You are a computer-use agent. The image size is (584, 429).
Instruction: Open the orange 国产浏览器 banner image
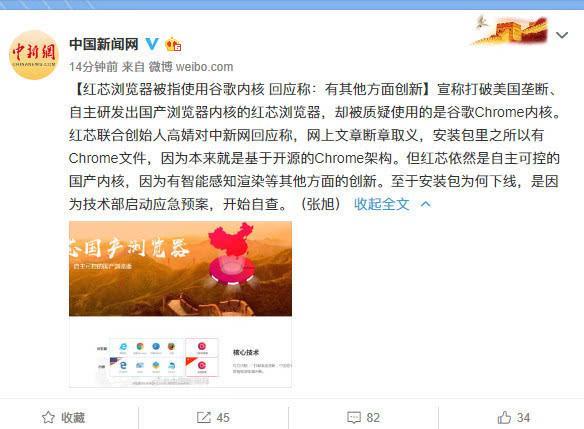pos(180,269)
